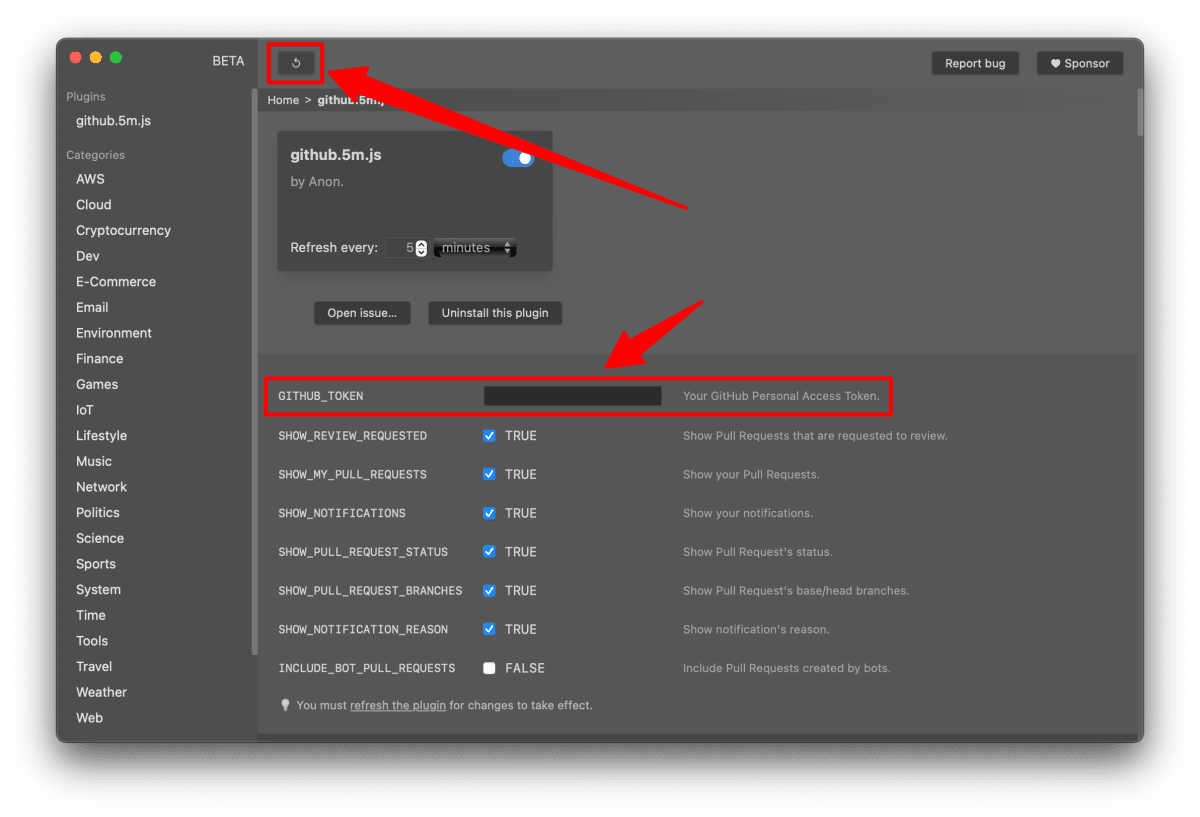Uncheck SHOW_NOTIFICATION_REASON checkbox
The height and width of the screenshot is (817, 1200).
pyautogui.click(x=489, y=629)
